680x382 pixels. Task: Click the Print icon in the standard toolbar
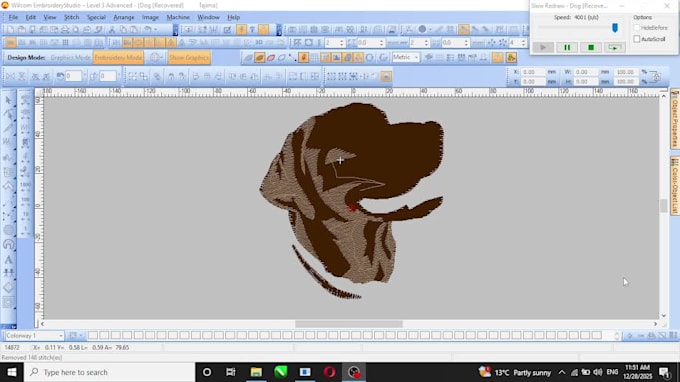[65, 29]
